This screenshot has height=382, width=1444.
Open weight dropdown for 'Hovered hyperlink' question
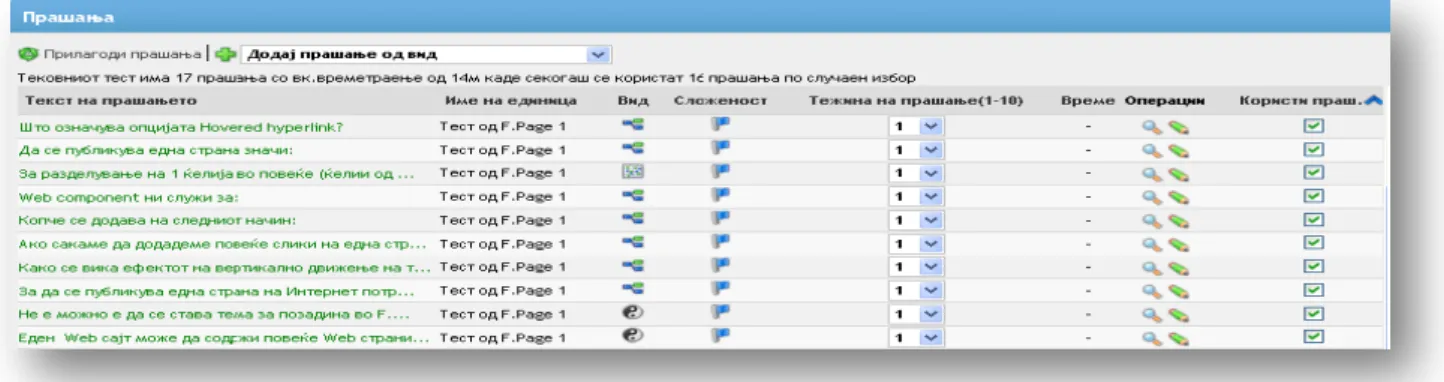click(916, 127)
